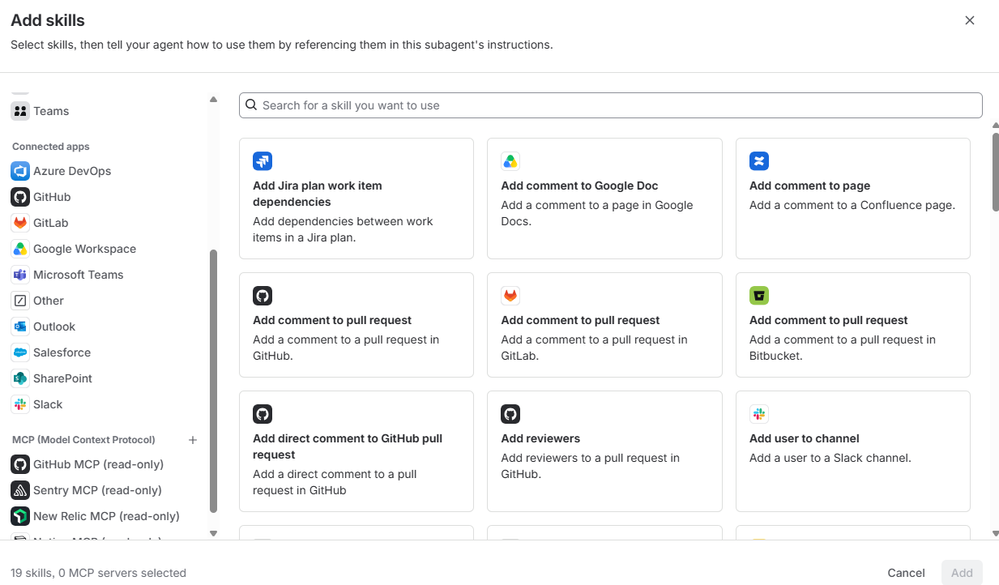Select 'Add user to channel' skill
The image size is (999, 585).
pyautogui.click(x=852, y=451)
